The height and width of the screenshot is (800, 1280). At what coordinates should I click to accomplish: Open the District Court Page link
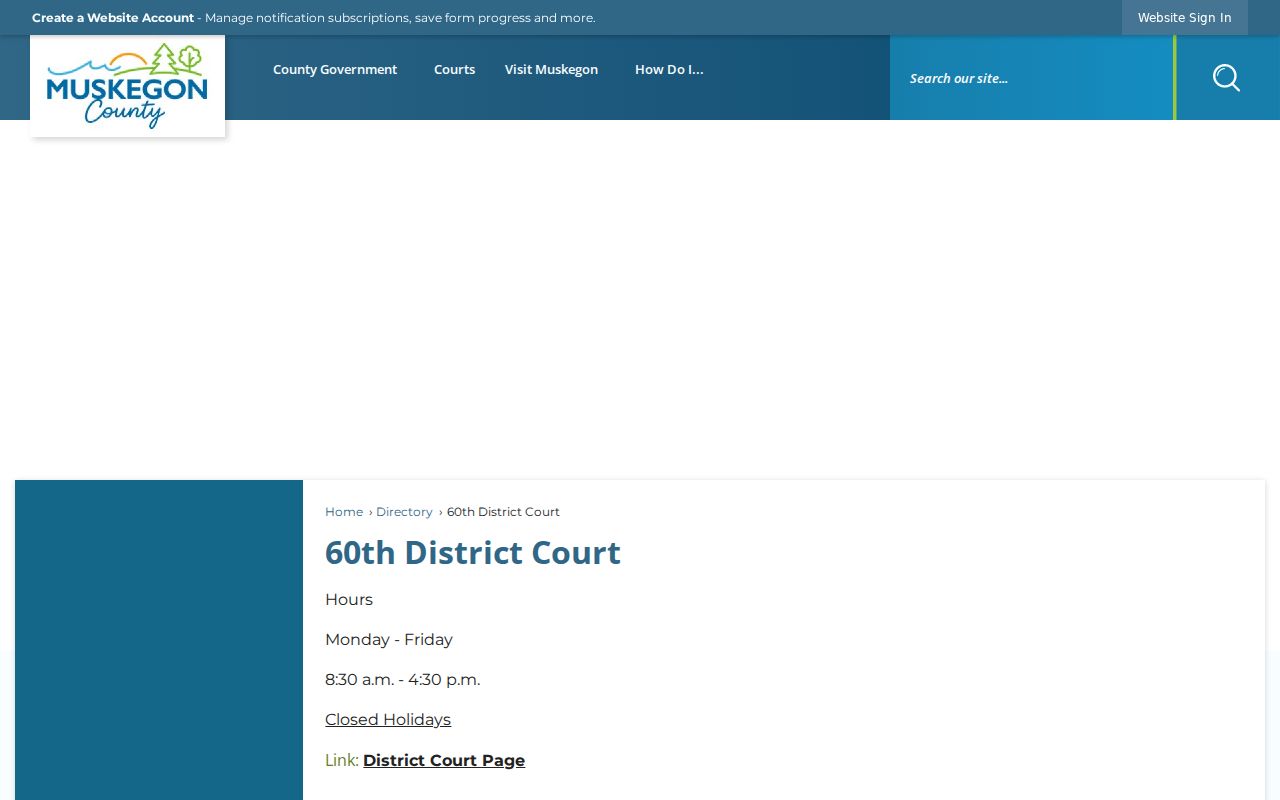444,761
